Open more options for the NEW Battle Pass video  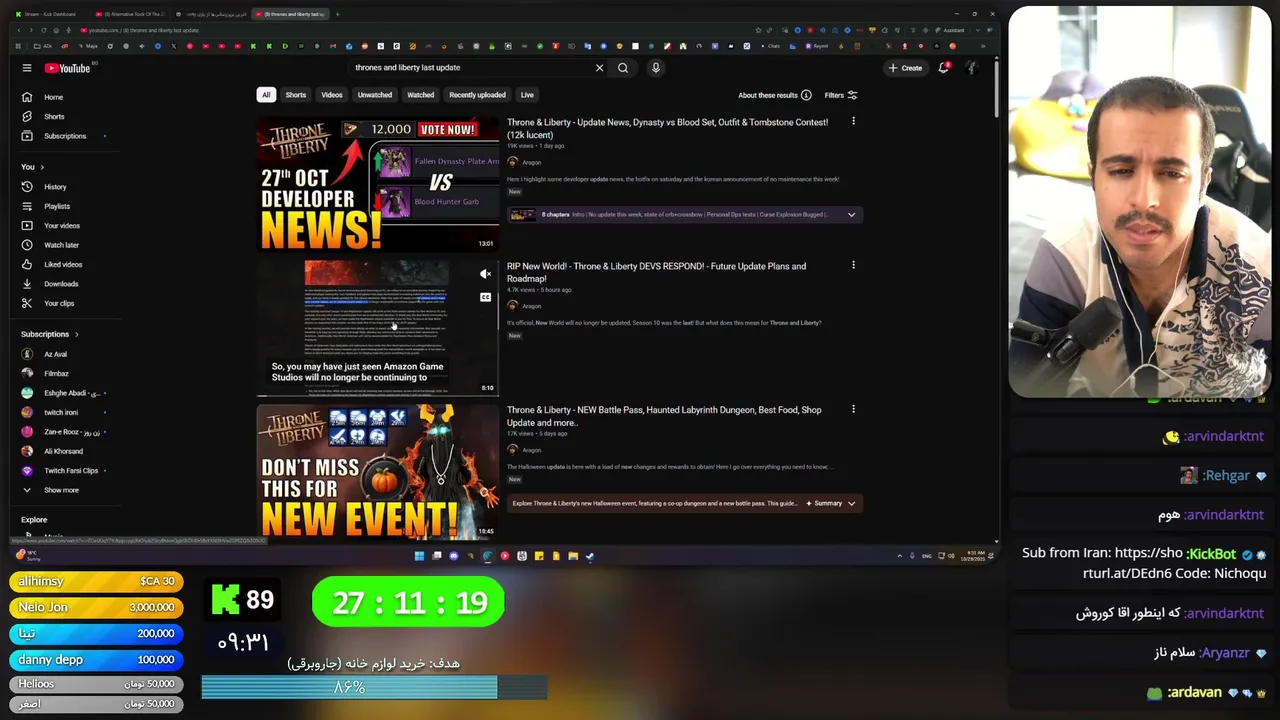pos(853,410)
